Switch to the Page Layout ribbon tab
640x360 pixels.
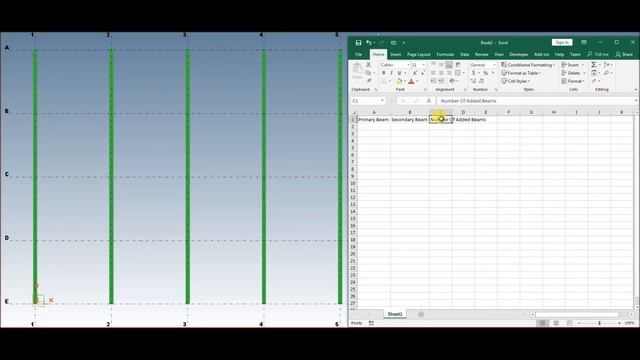[419, 54]
